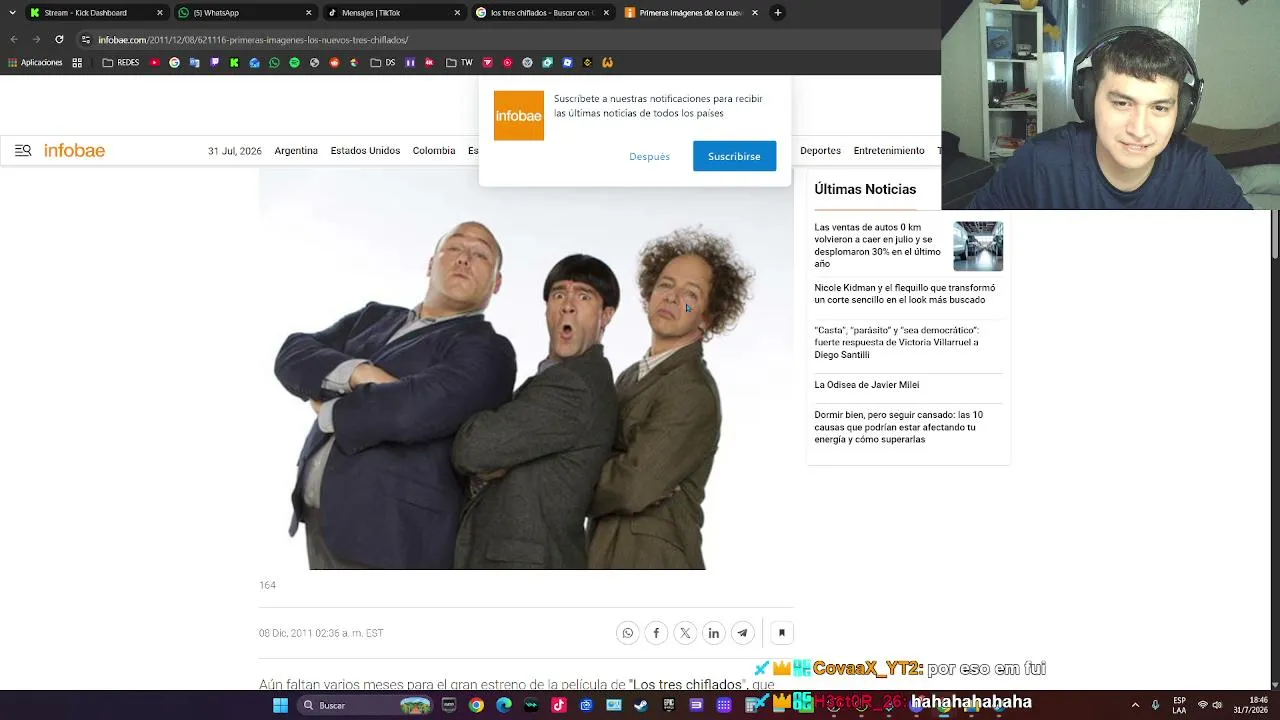Open TW bookmark folder
Viewport: 1280px width, 720px height.
pyautogui.click(x=459, y=63)
